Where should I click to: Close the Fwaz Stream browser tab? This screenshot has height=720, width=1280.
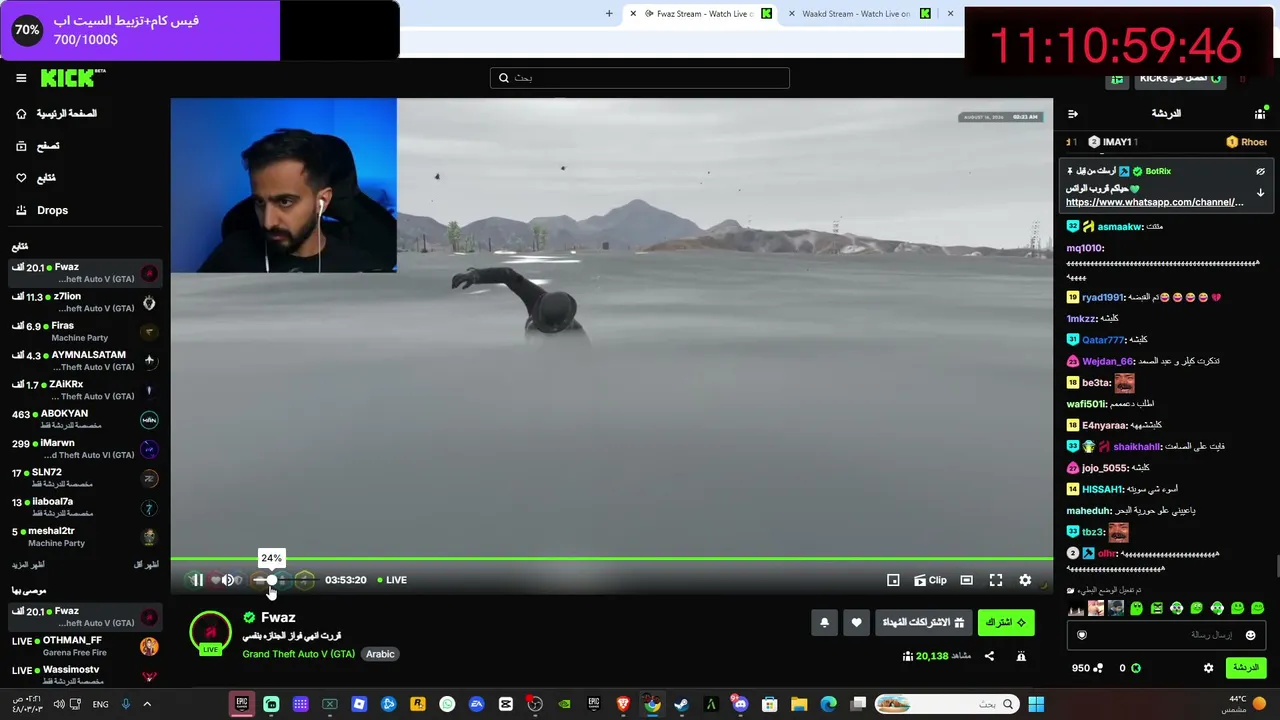pyautogui.click(x=633, y=14)
